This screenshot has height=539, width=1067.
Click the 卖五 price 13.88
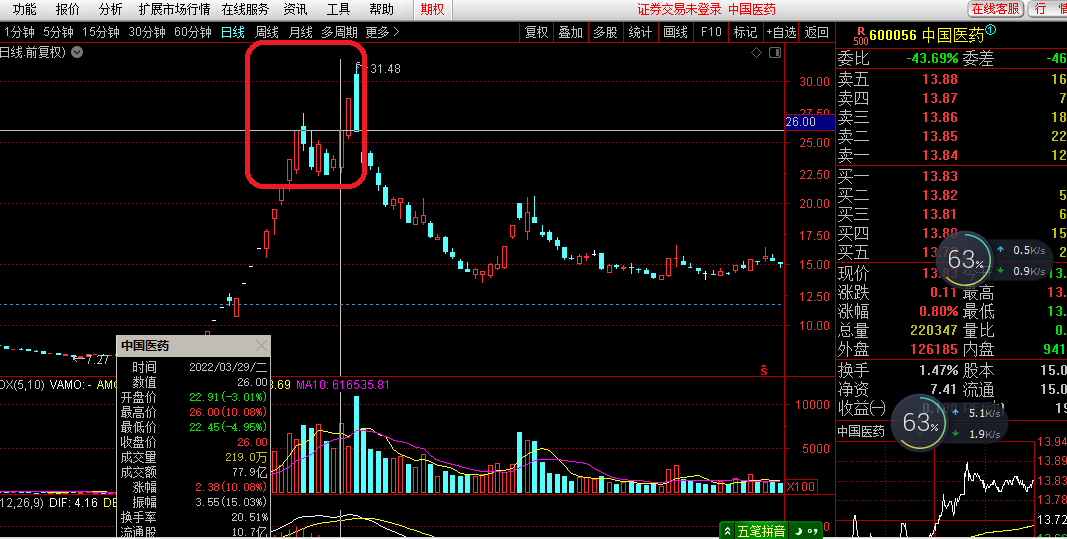pyautogui.click(x=940, y=79)
